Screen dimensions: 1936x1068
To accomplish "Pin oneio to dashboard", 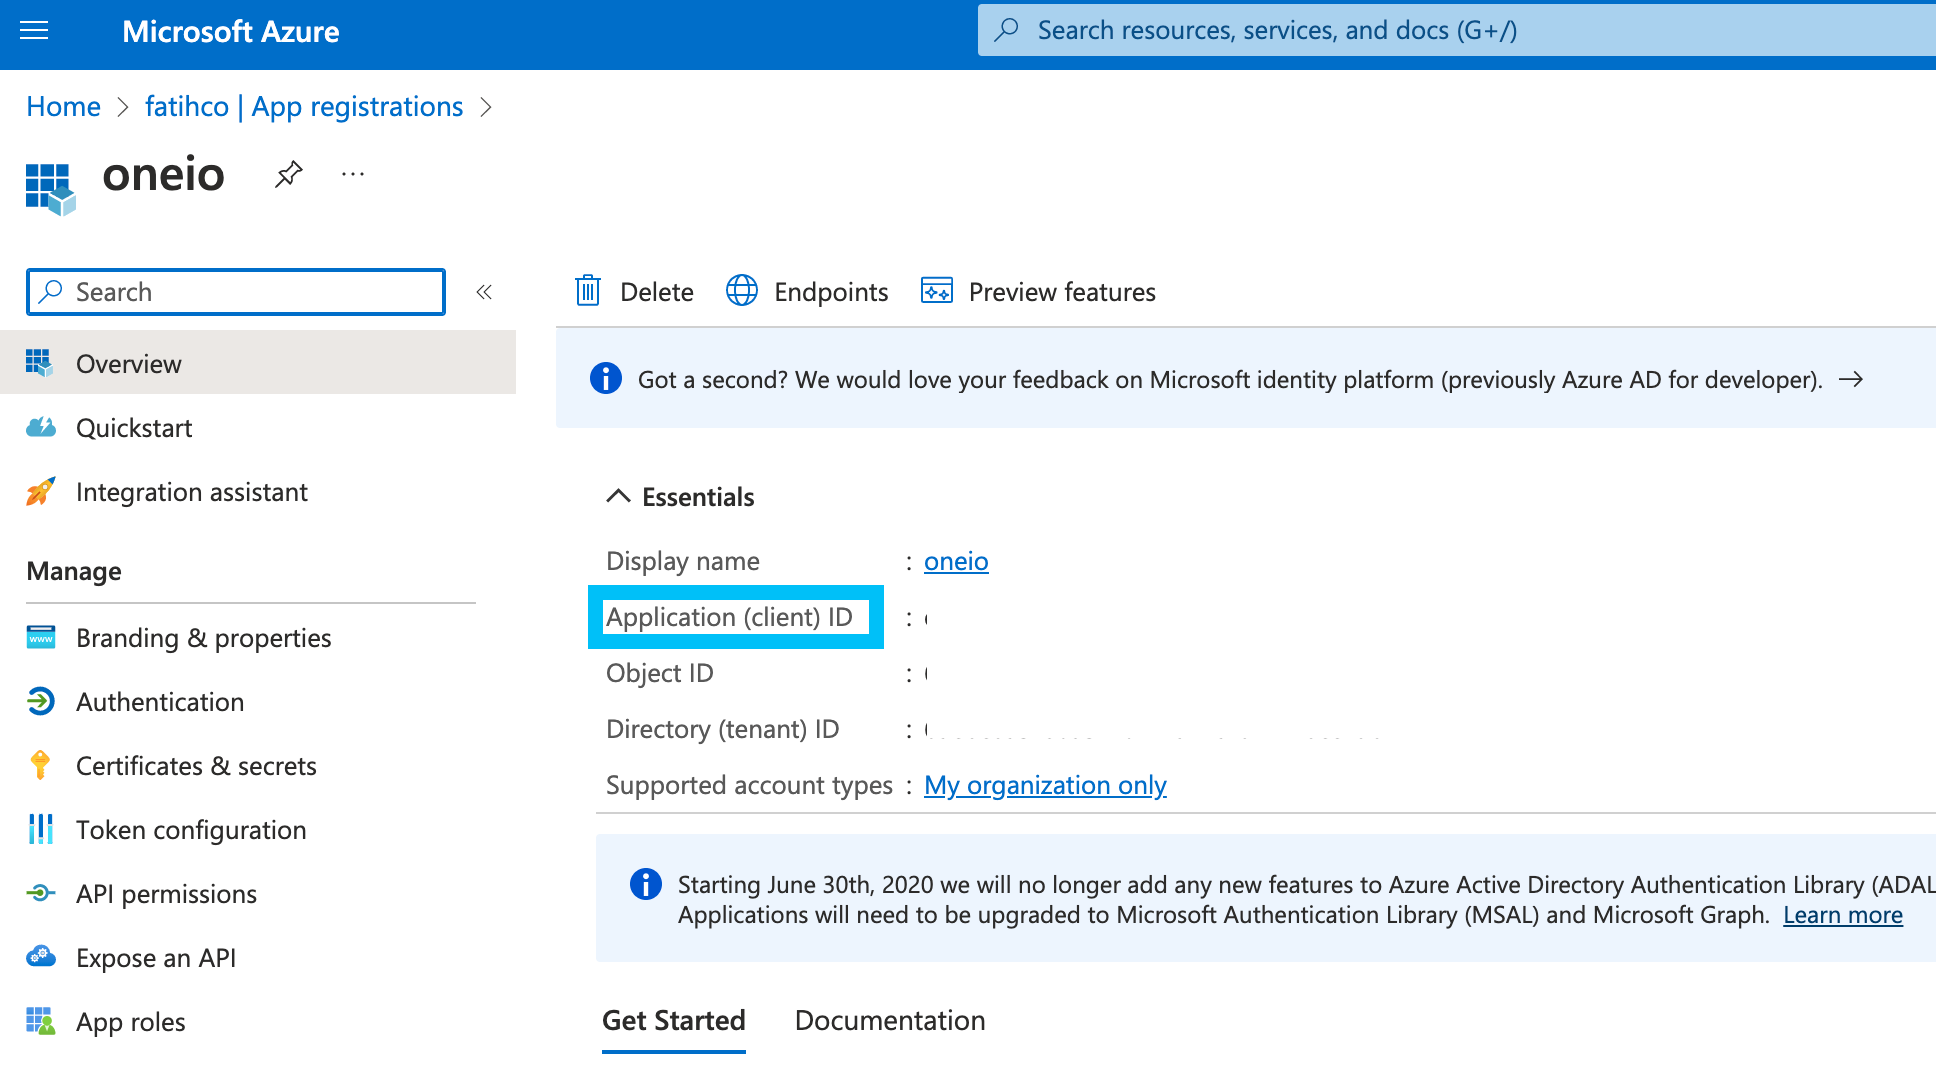I will pos(288,174).
